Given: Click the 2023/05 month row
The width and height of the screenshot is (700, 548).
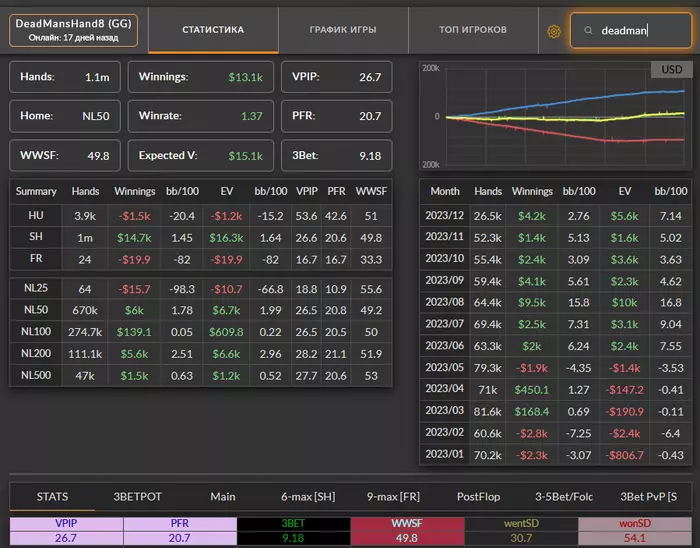Looking at the screenshot, I should click(555, 368).
